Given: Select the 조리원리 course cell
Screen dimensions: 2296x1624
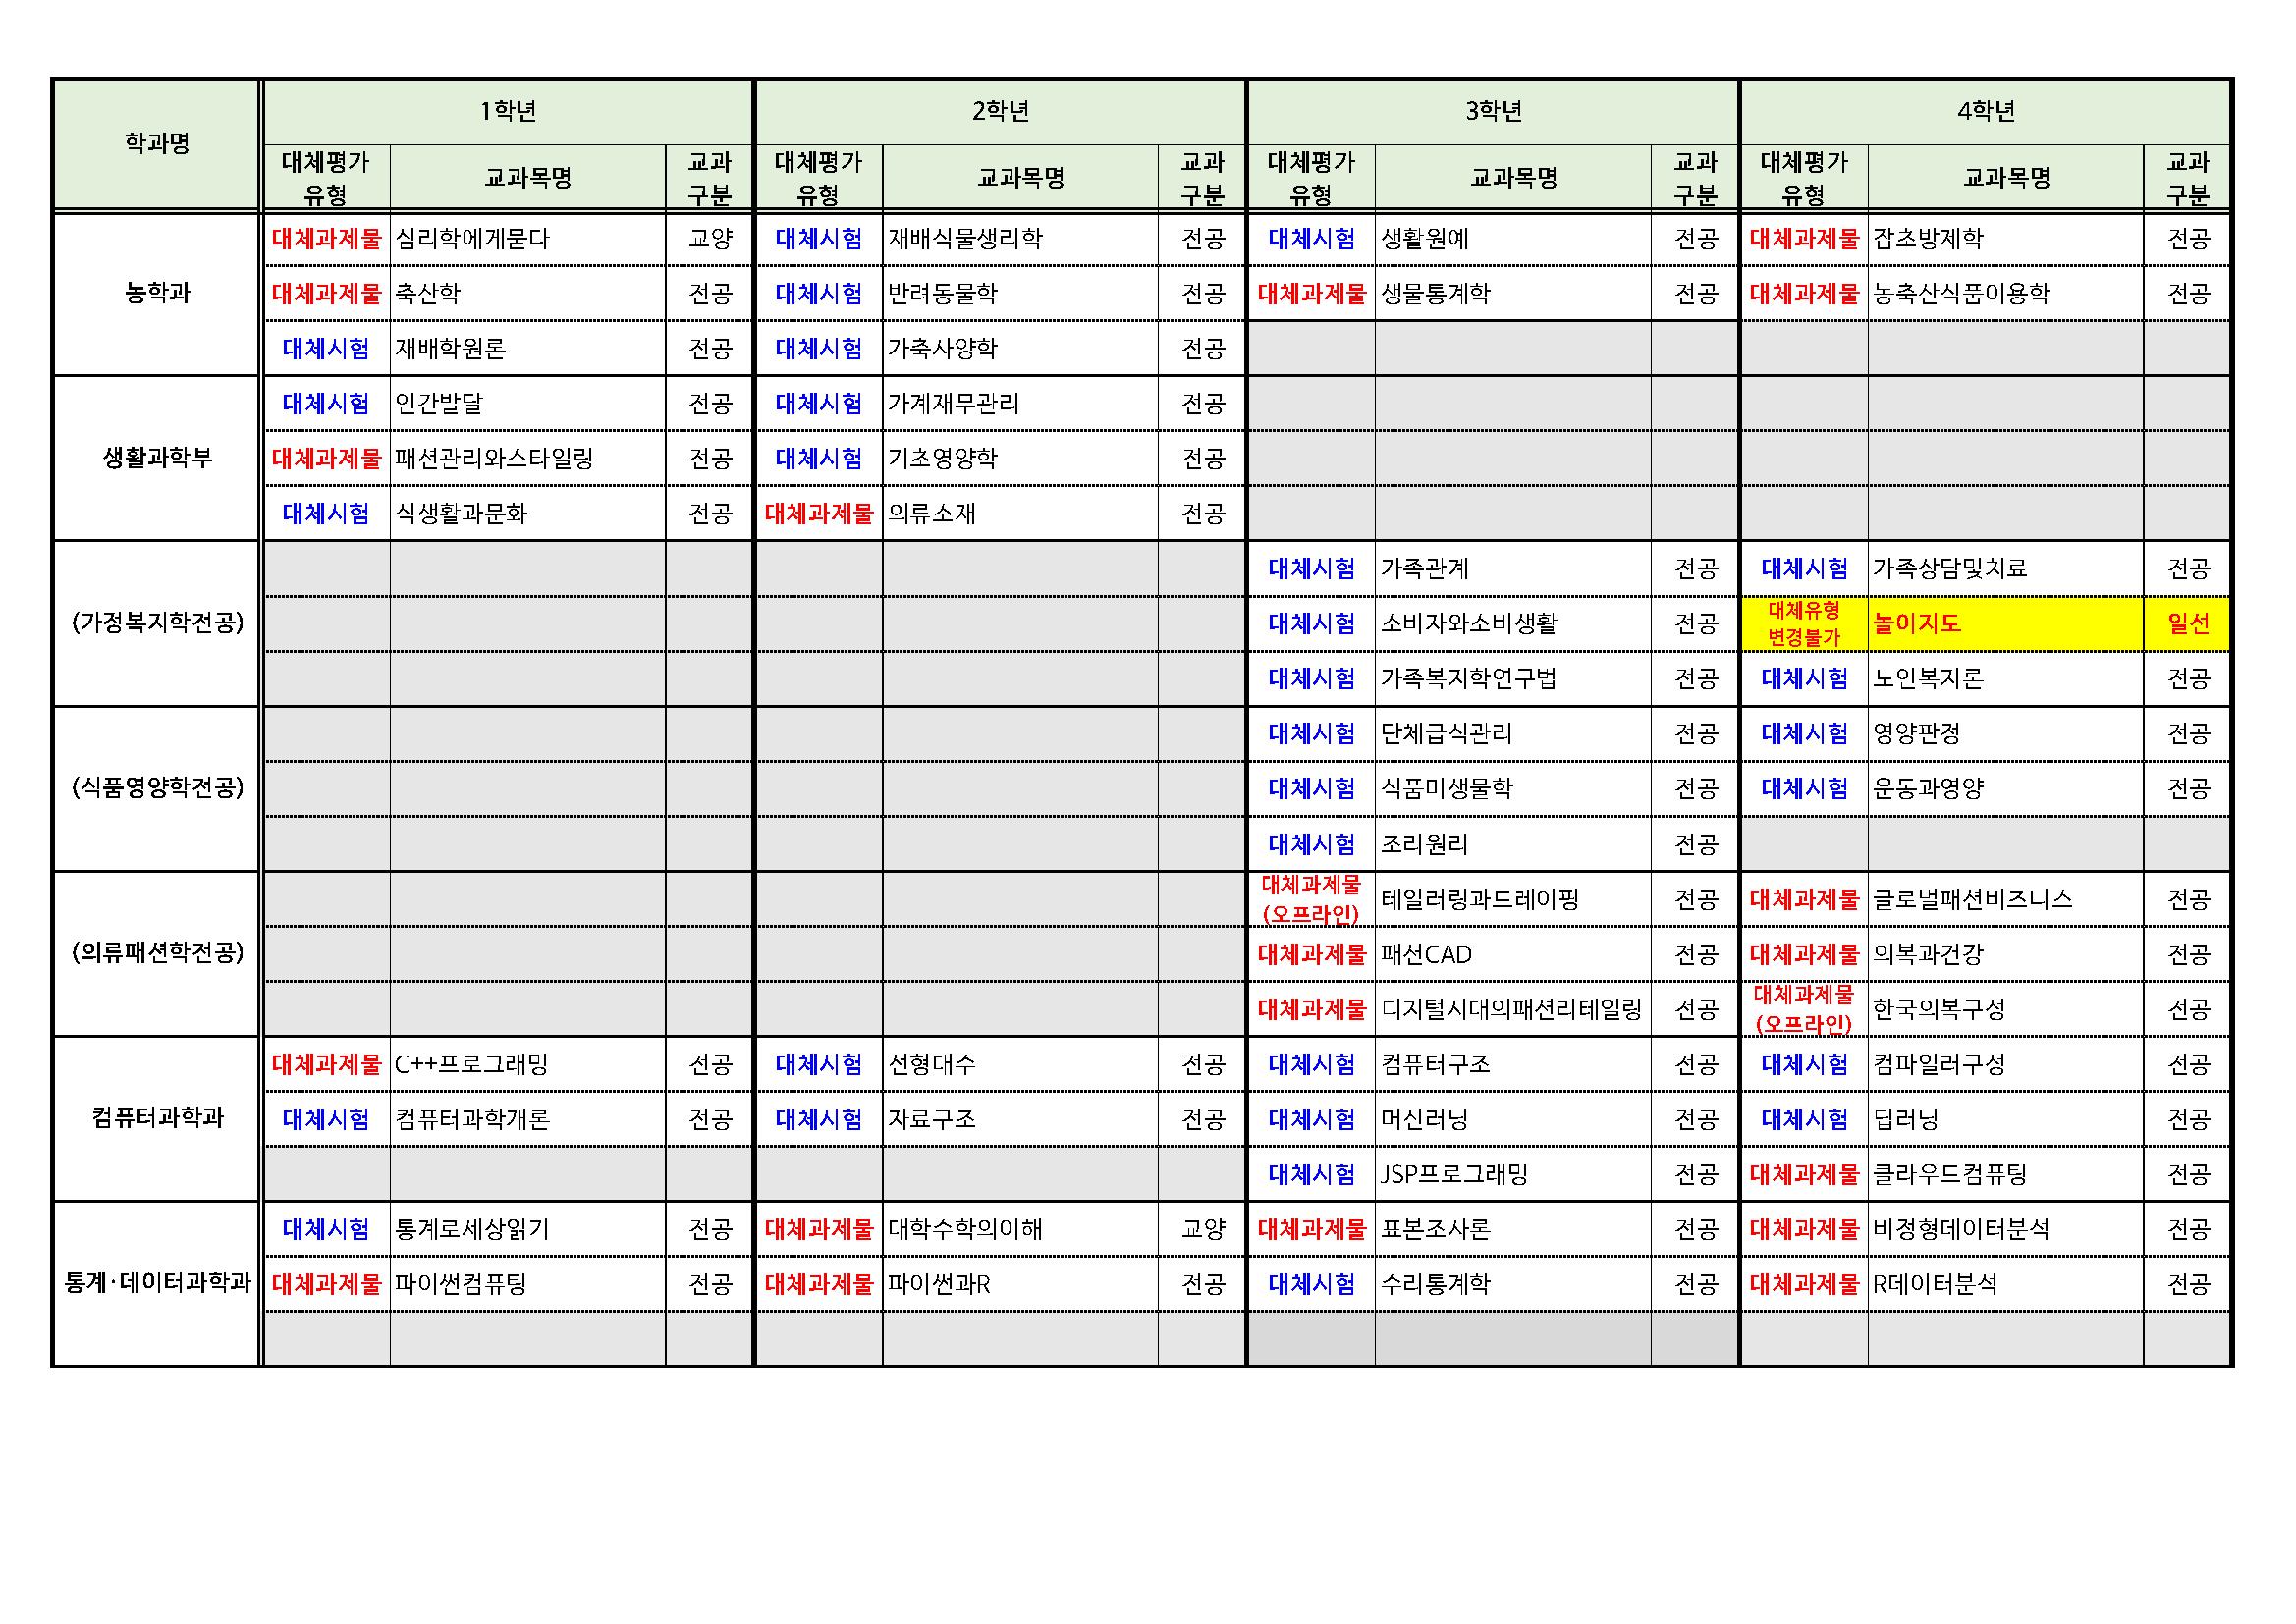Looking at the screenshot, I should 1513,843.
